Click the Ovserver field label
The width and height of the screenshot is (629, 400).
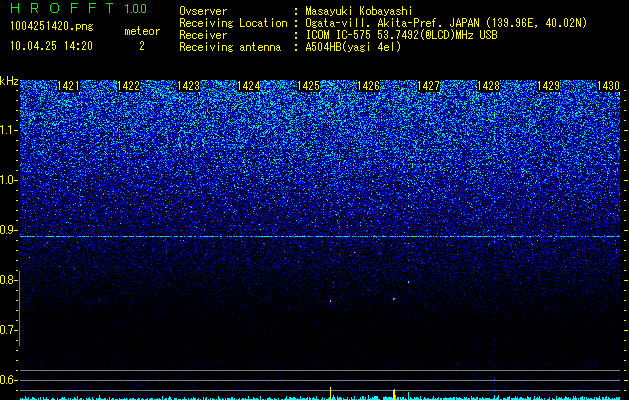203,12
